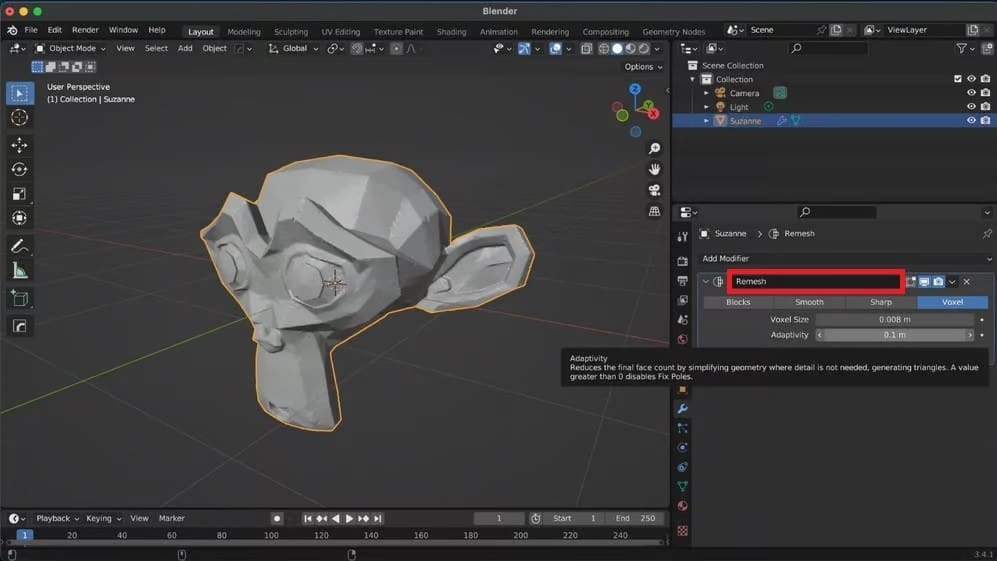Open the Object Data mesh tab

[682, 486]
